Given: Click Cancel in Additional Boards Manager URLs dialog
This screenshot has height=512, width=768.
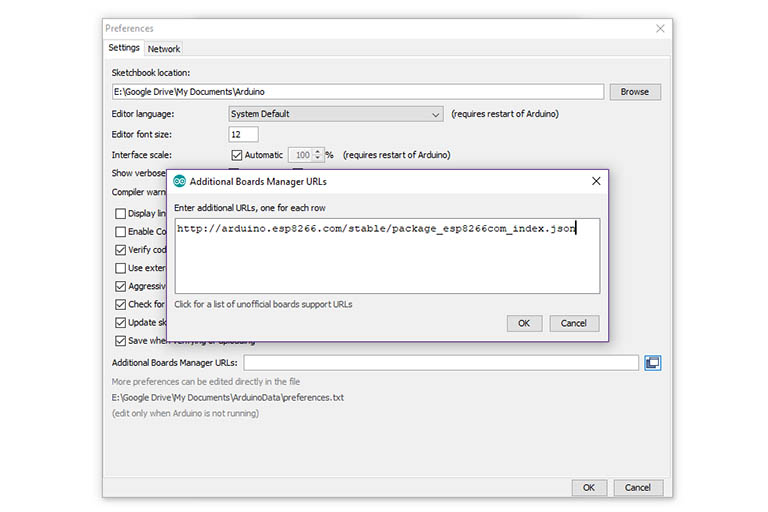Looking at the screenshot, I should coord(574,323).
